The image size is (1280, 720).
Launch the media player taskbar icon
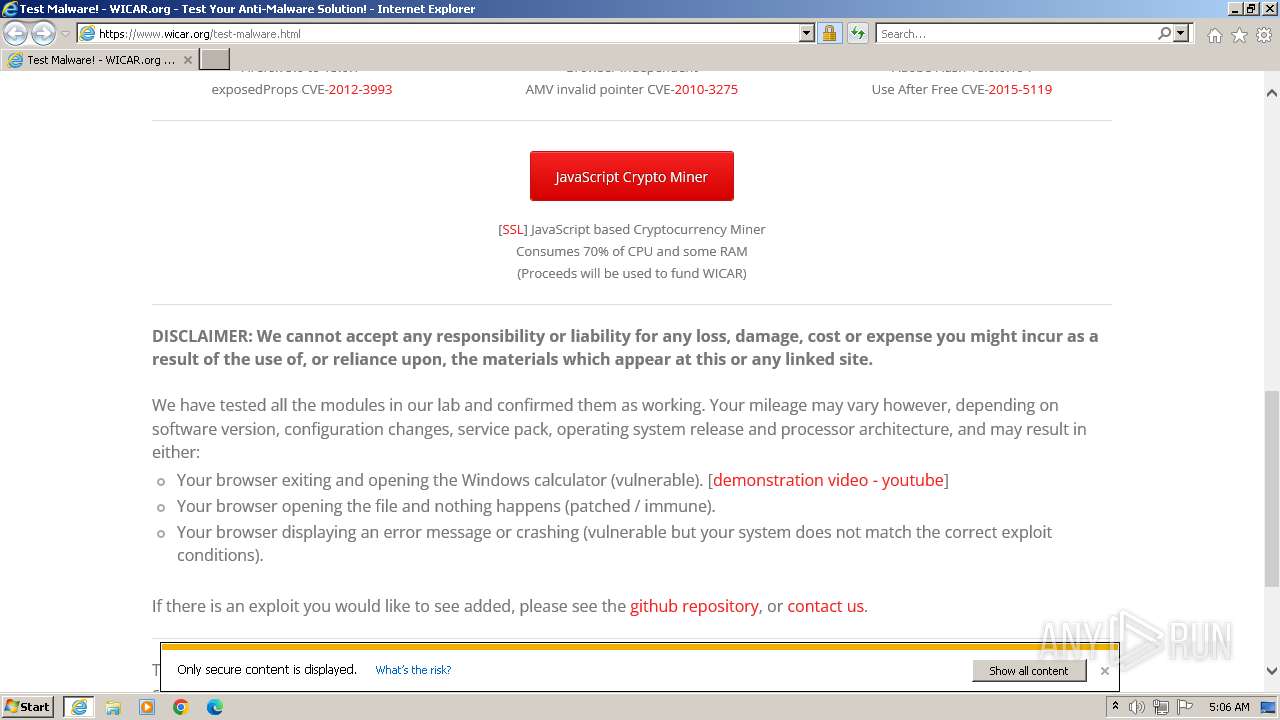[x=147, y=707]
